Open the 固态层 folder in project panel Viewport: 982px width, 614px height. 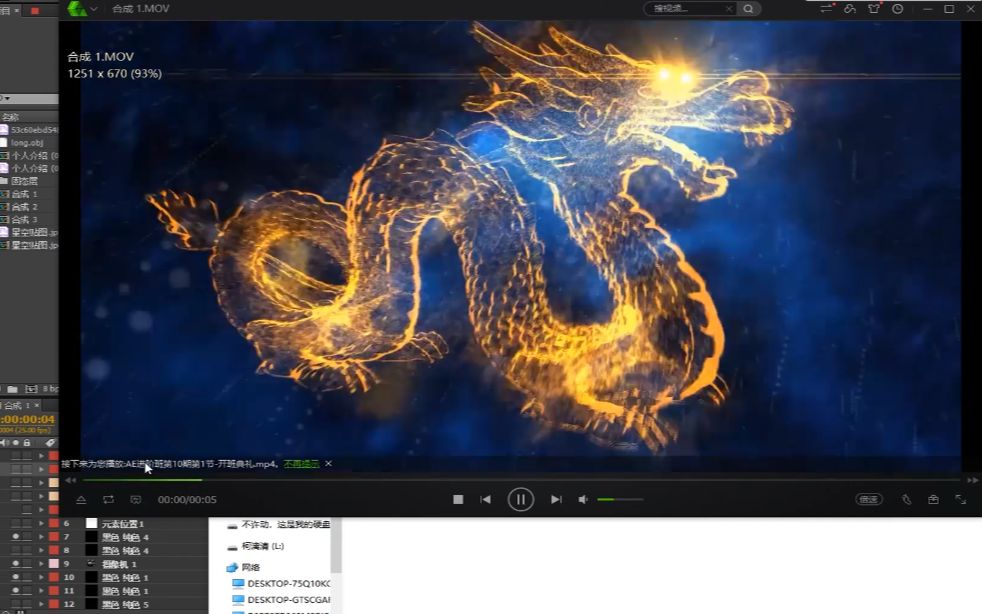[24, 180]
